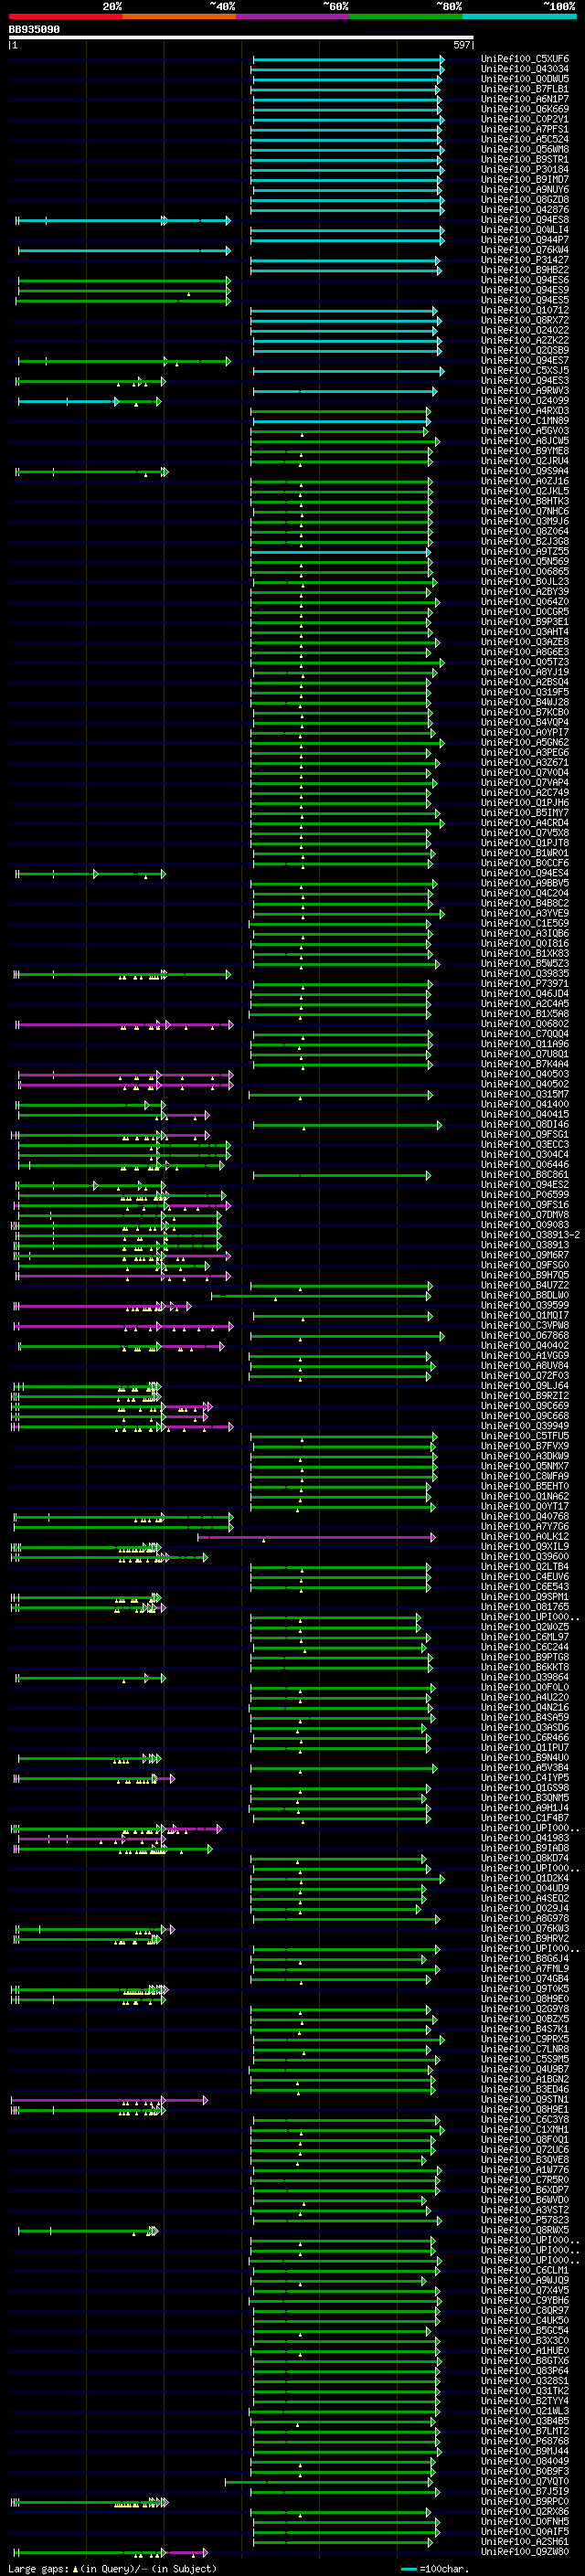Screen dimensions: 585x2576
Task: Select hit label UniRef100_Q9M6R7
Action: (x=525, y=1255)
